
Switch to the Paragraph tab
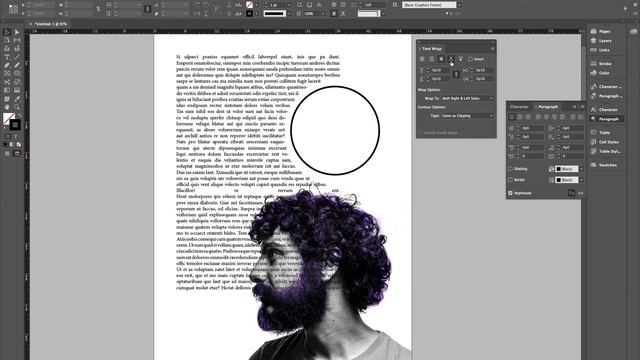(x=547, y=107)
